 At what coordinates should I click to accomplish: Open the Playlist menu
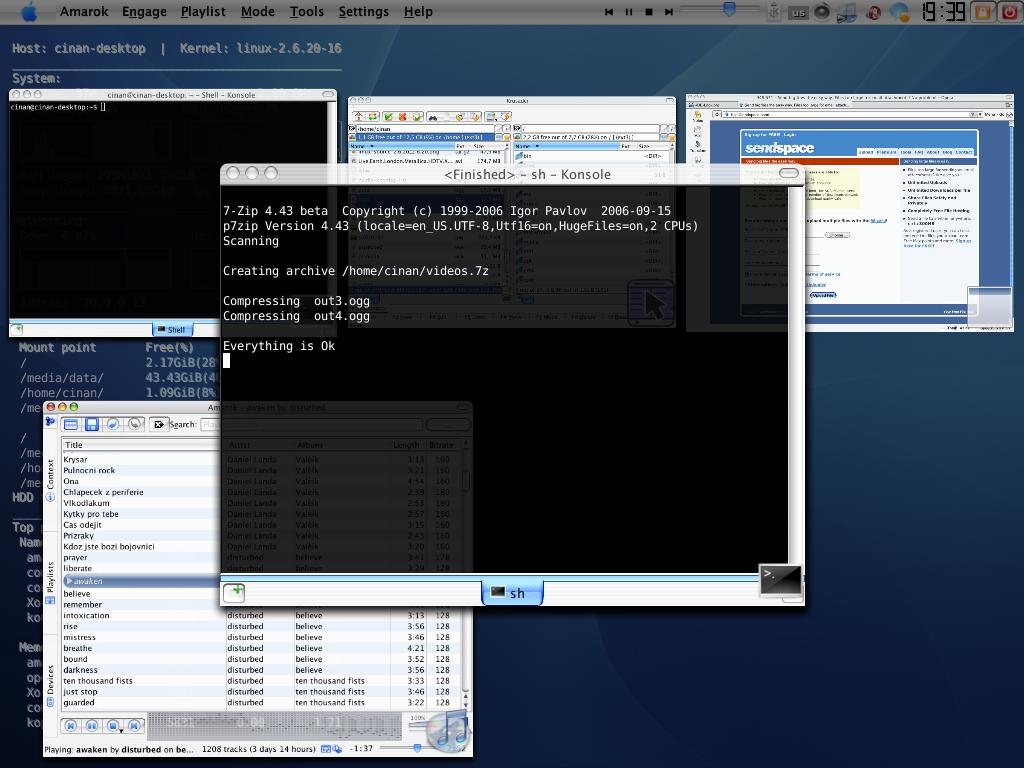203,11
